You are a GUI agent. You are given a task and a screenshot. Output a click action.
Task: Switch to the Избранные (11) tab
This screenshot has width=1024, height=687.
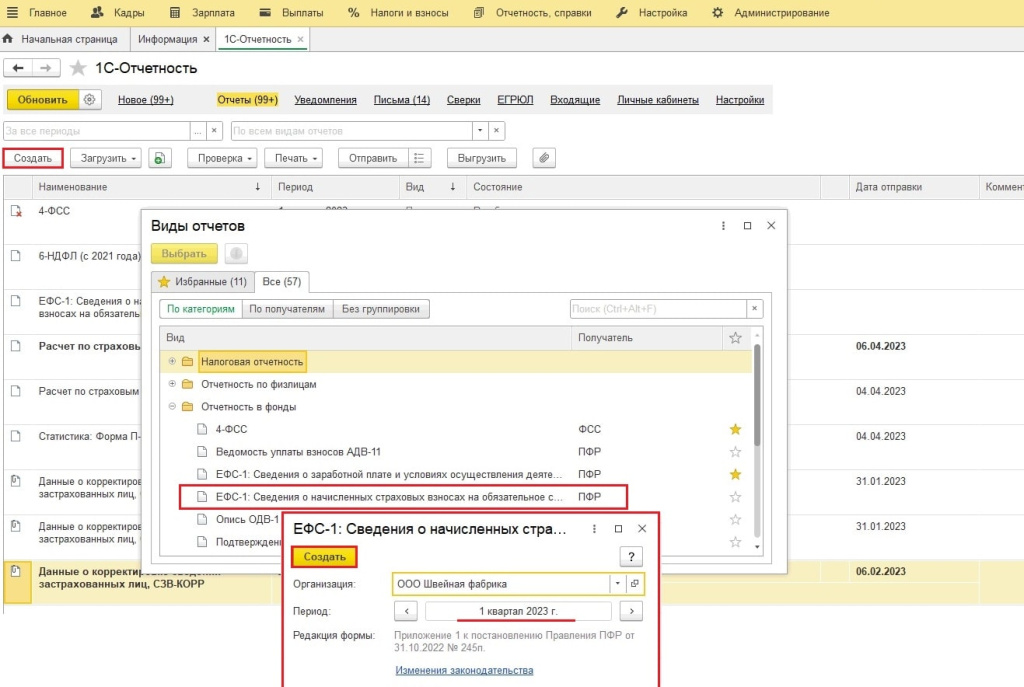click(202, 282)
